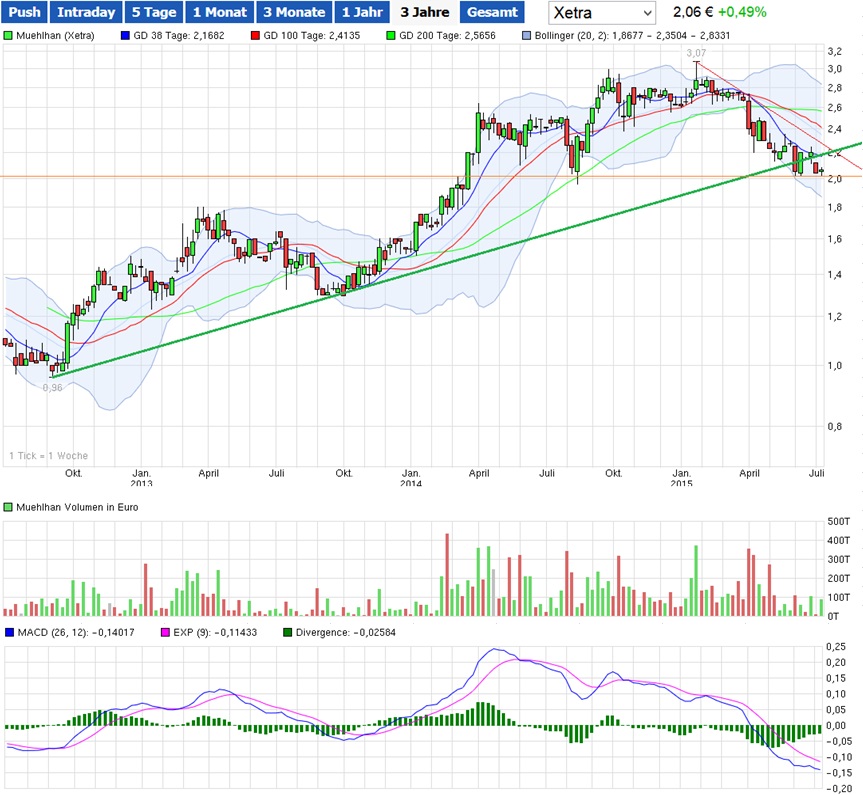Image resolution: width=863 pixels, height=795 pixels.
Task: Click the 3,07 high price marker
Action: tap(695, 51)
